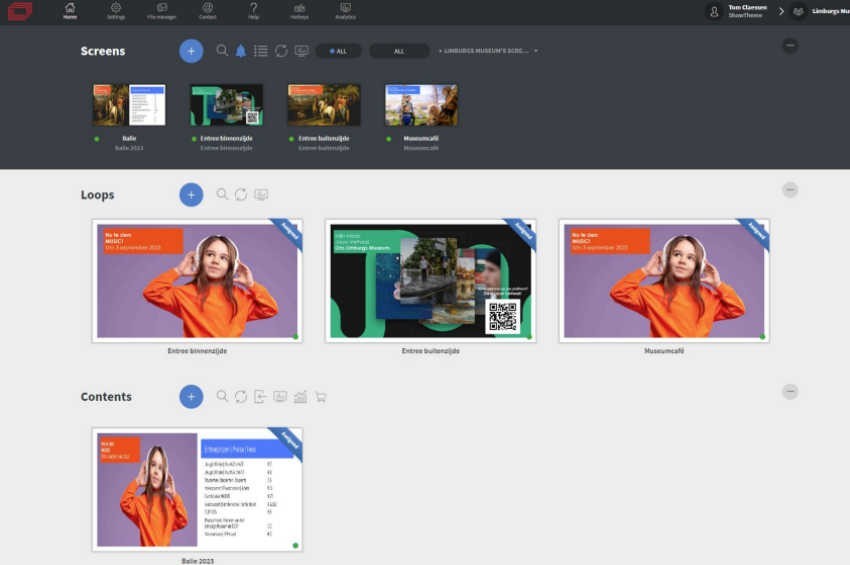Screen dimensions: 850x565
Task: Click the blue bell notifications icon
Action: [241, 51]
